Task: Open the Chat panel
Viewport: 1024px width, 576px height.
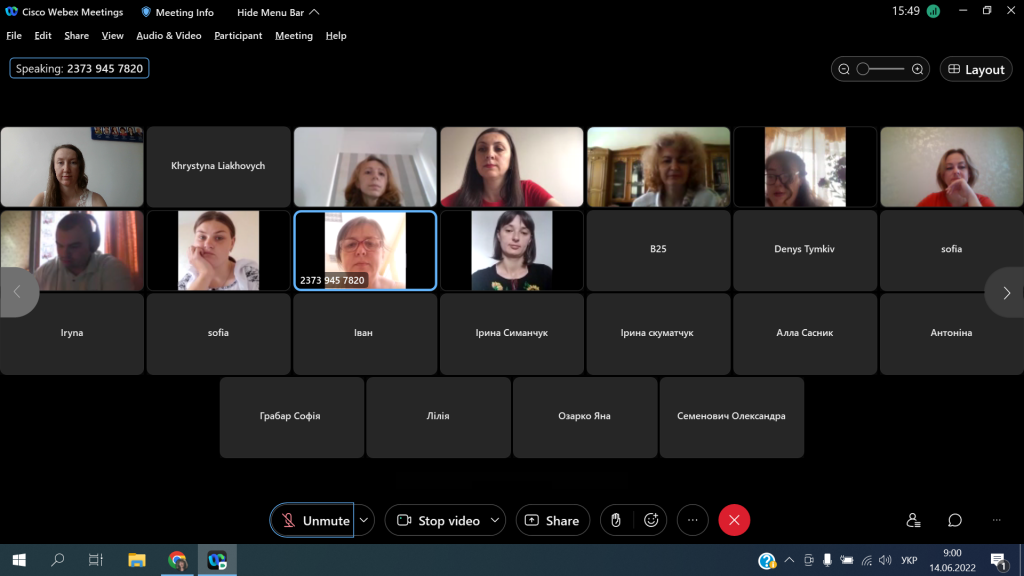Action: (955, 520)
